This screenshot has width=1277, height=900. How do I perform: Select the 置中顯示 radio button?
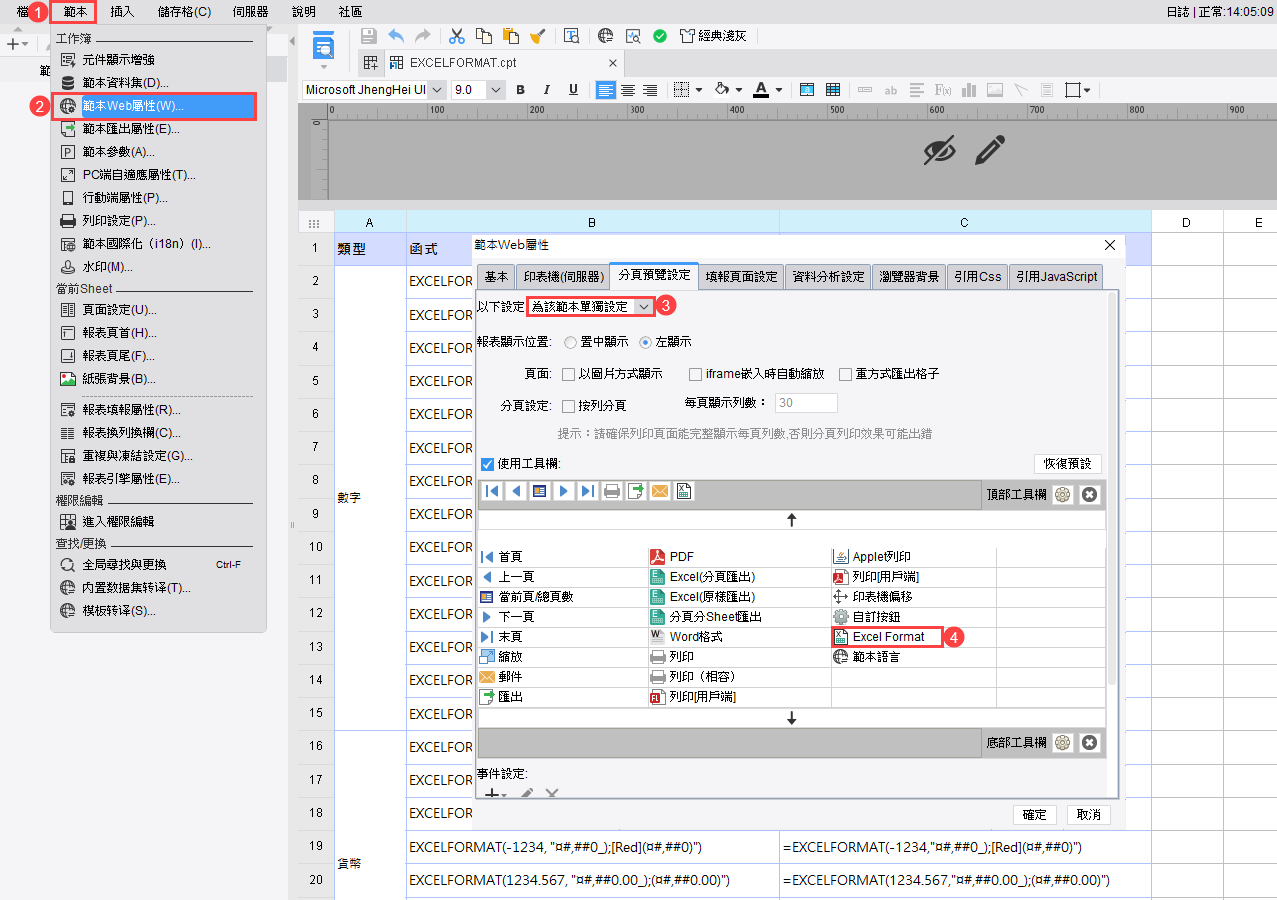click(570, 342)
